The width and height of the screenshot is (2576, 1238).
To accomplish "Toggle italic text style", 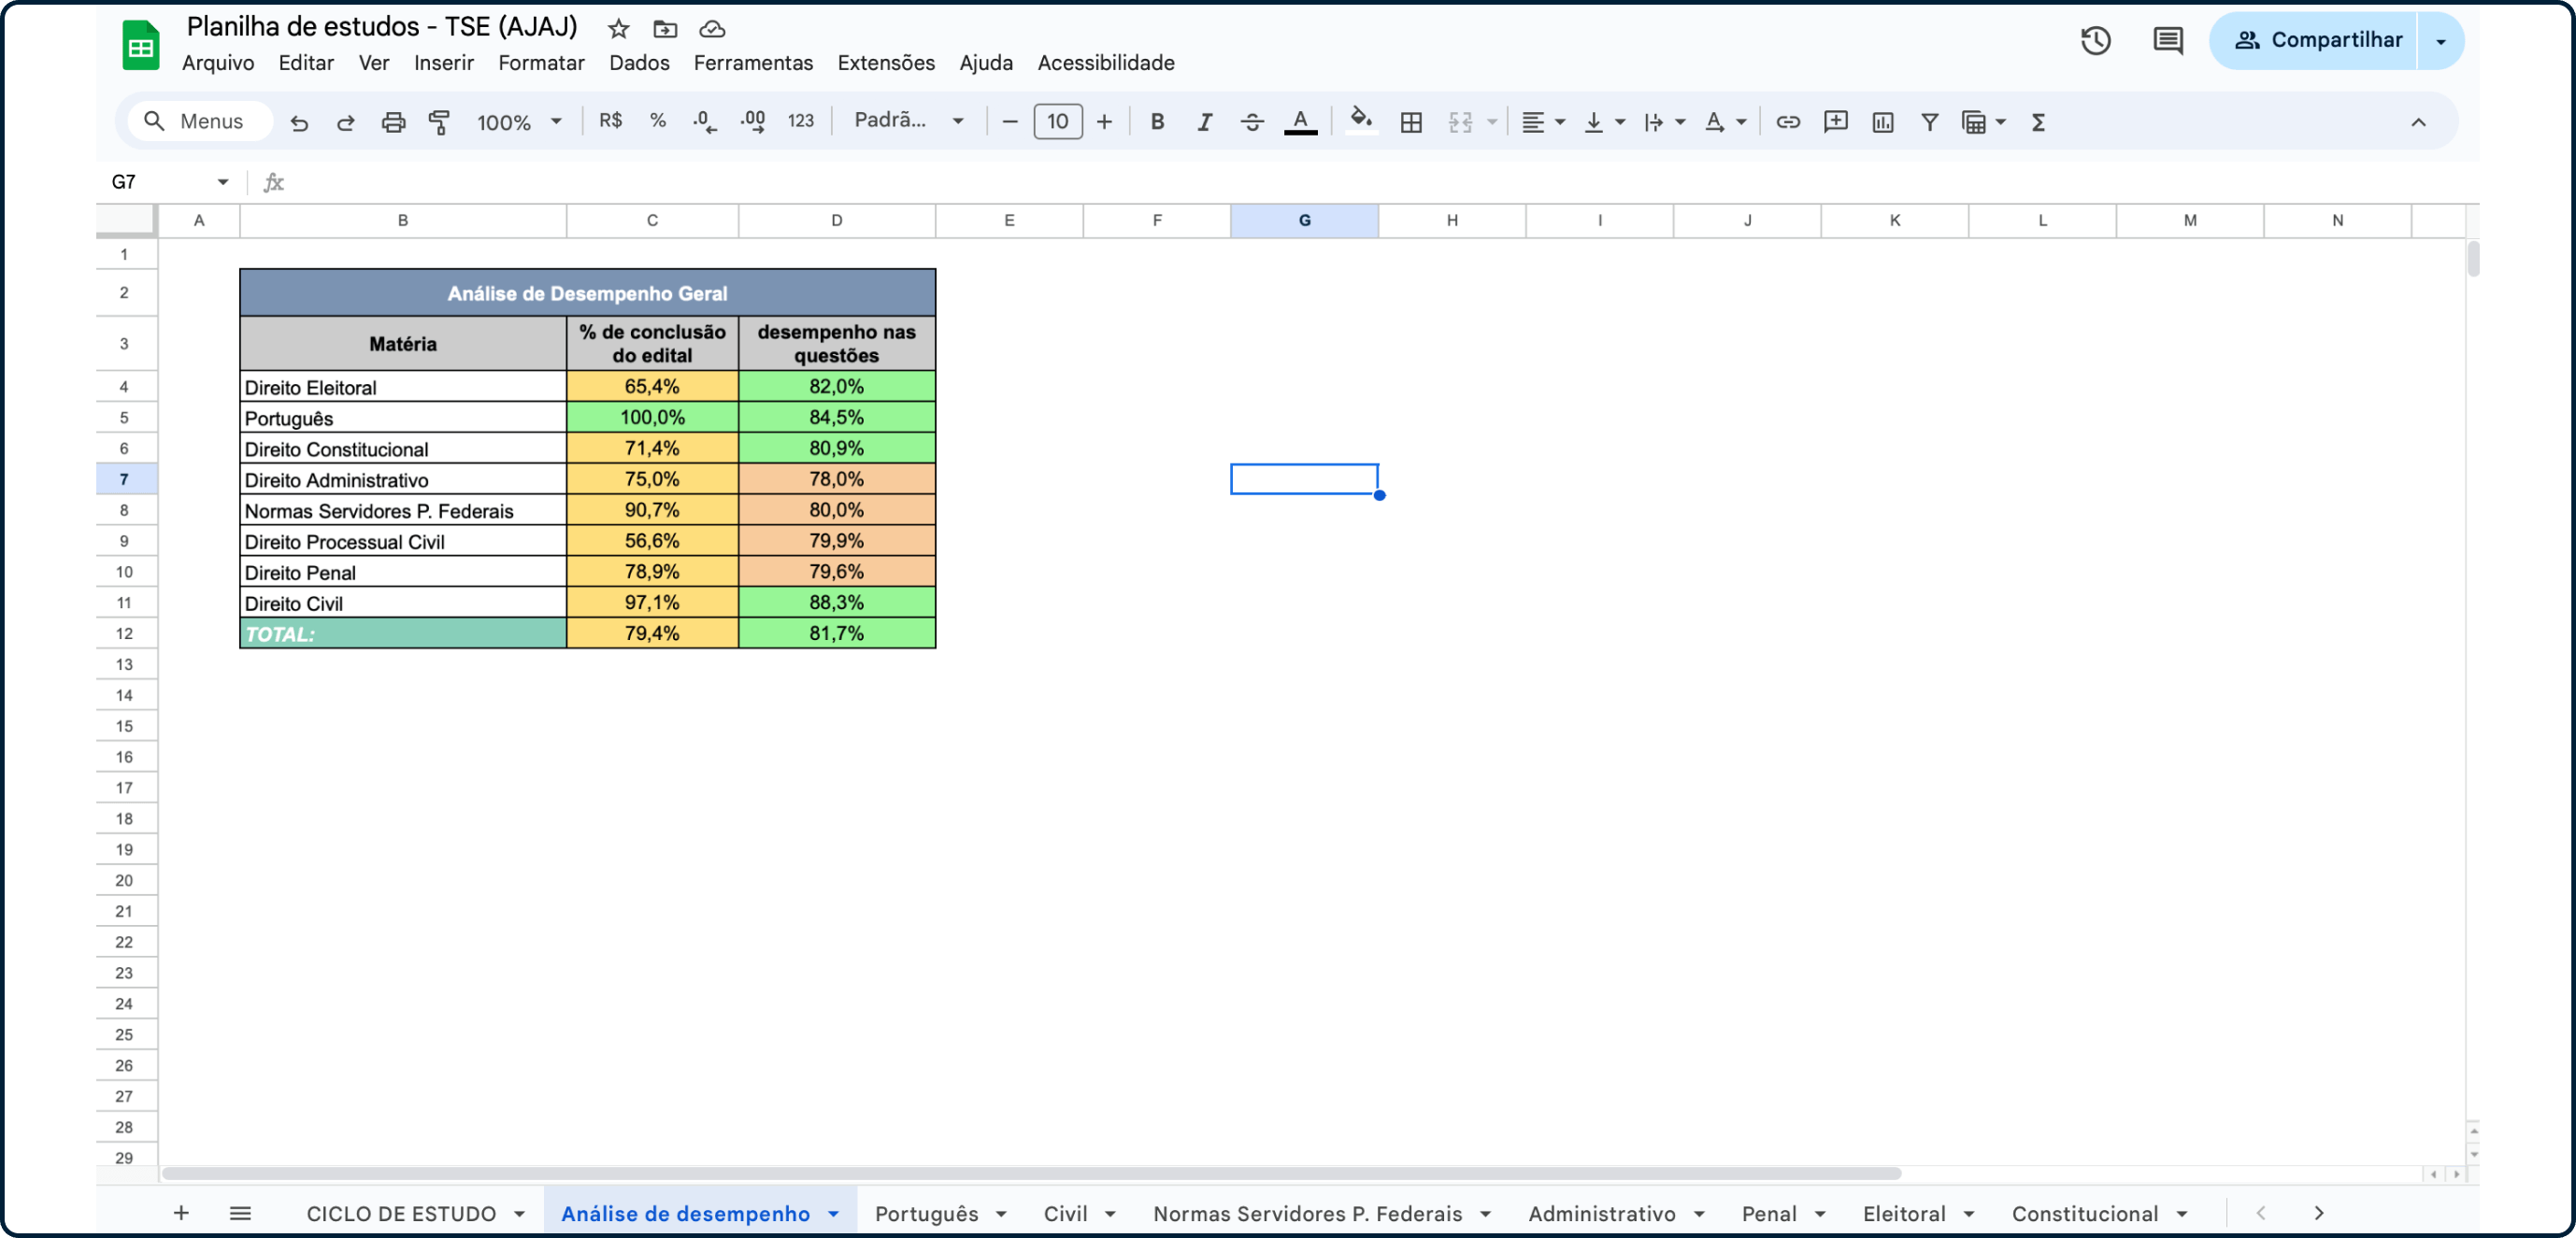I will click(1204, 122).
